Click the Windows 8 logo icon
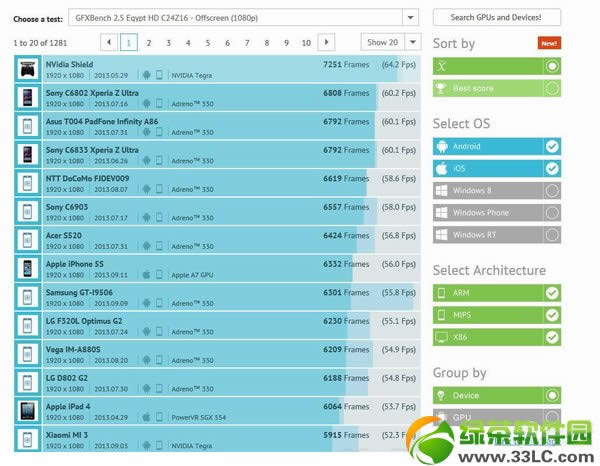This screenshot has height=466, width=600. pos(441,190)
